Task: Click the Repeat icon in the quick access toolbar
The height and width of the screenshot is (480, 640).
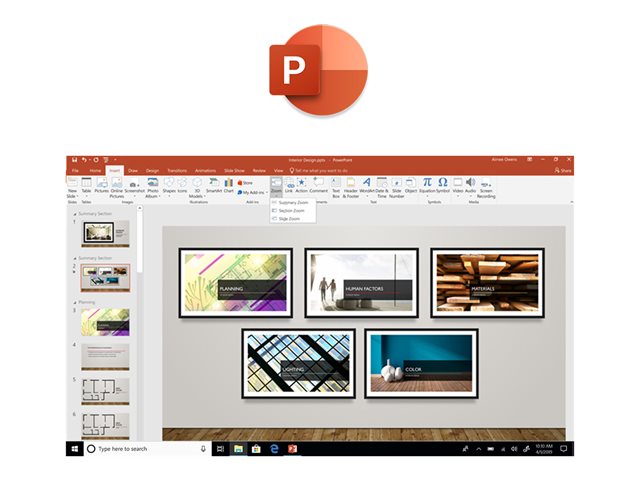Action: [96, 160]
